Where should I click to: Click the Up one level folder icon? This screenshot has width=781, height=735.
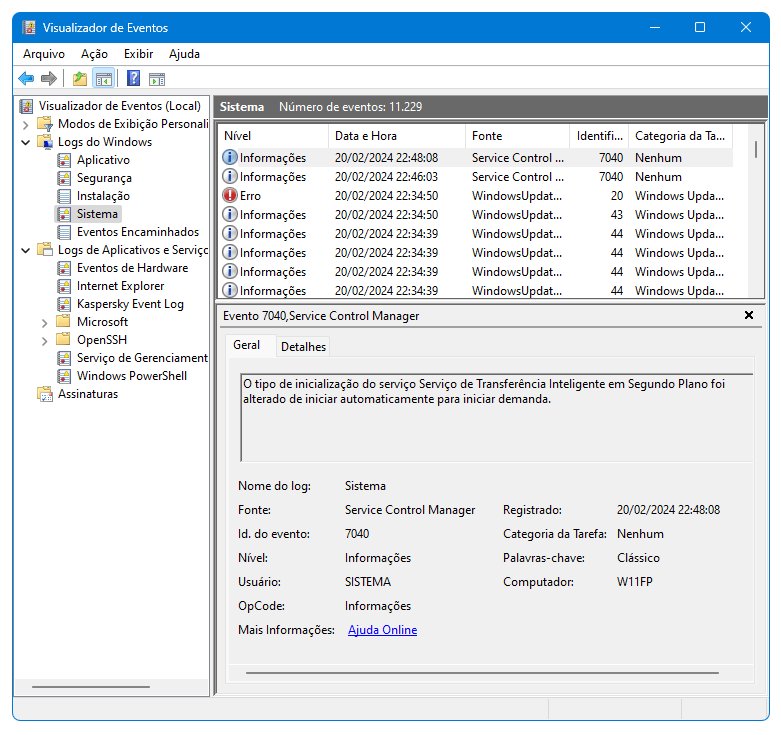(x=80, y=79)
